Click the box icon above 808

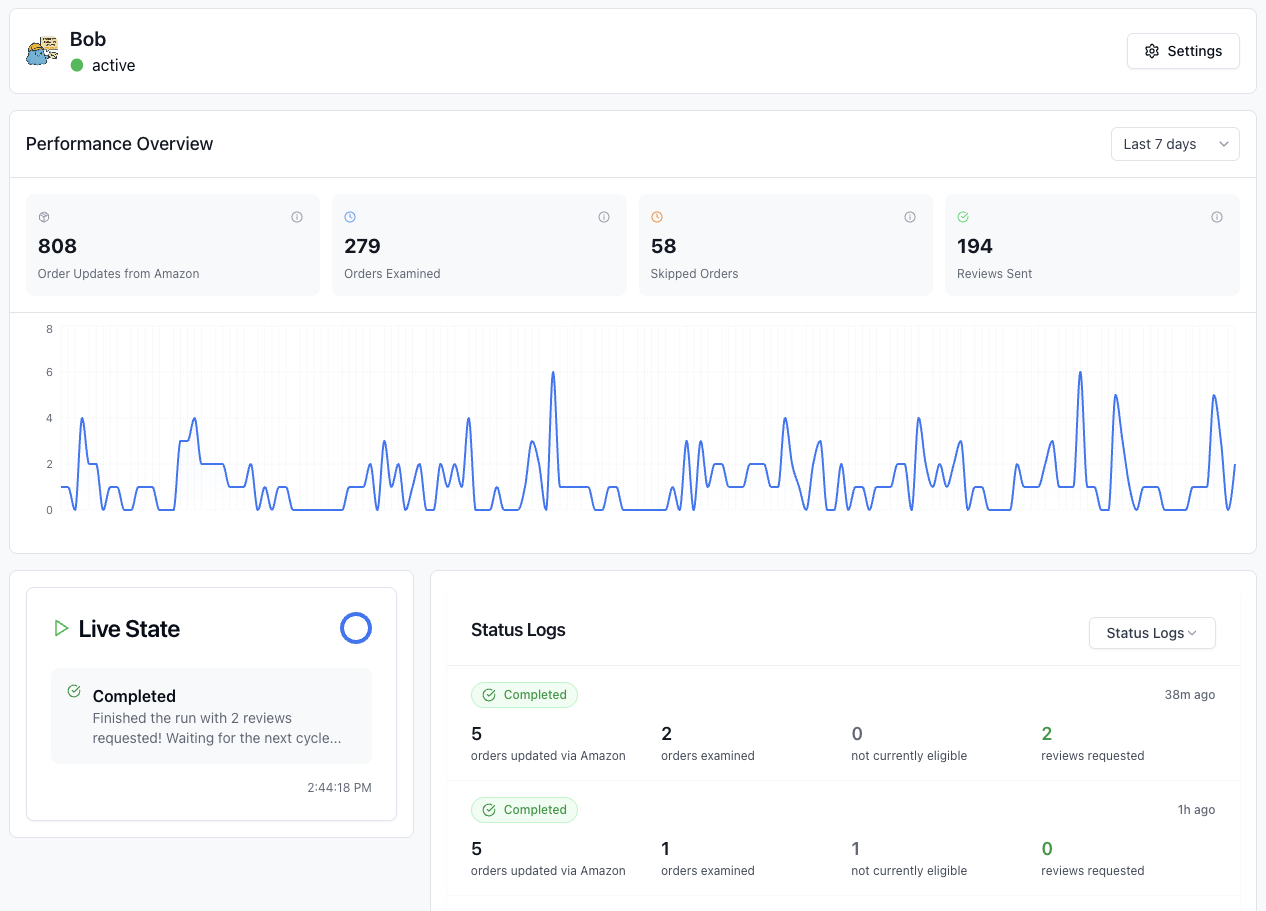[x=44, y=217]
